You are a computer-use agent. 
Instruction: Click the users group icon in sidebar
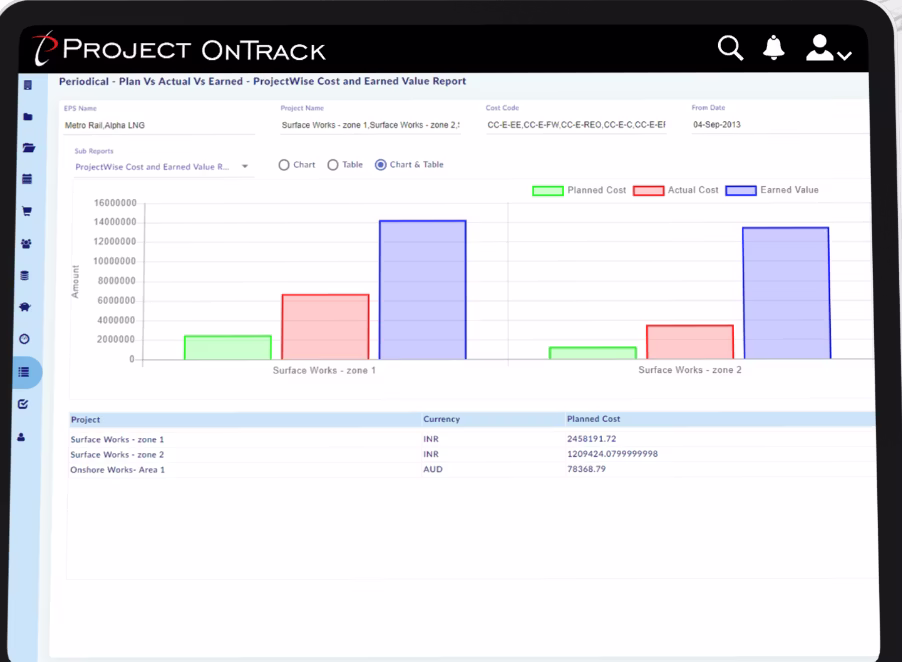25,243
